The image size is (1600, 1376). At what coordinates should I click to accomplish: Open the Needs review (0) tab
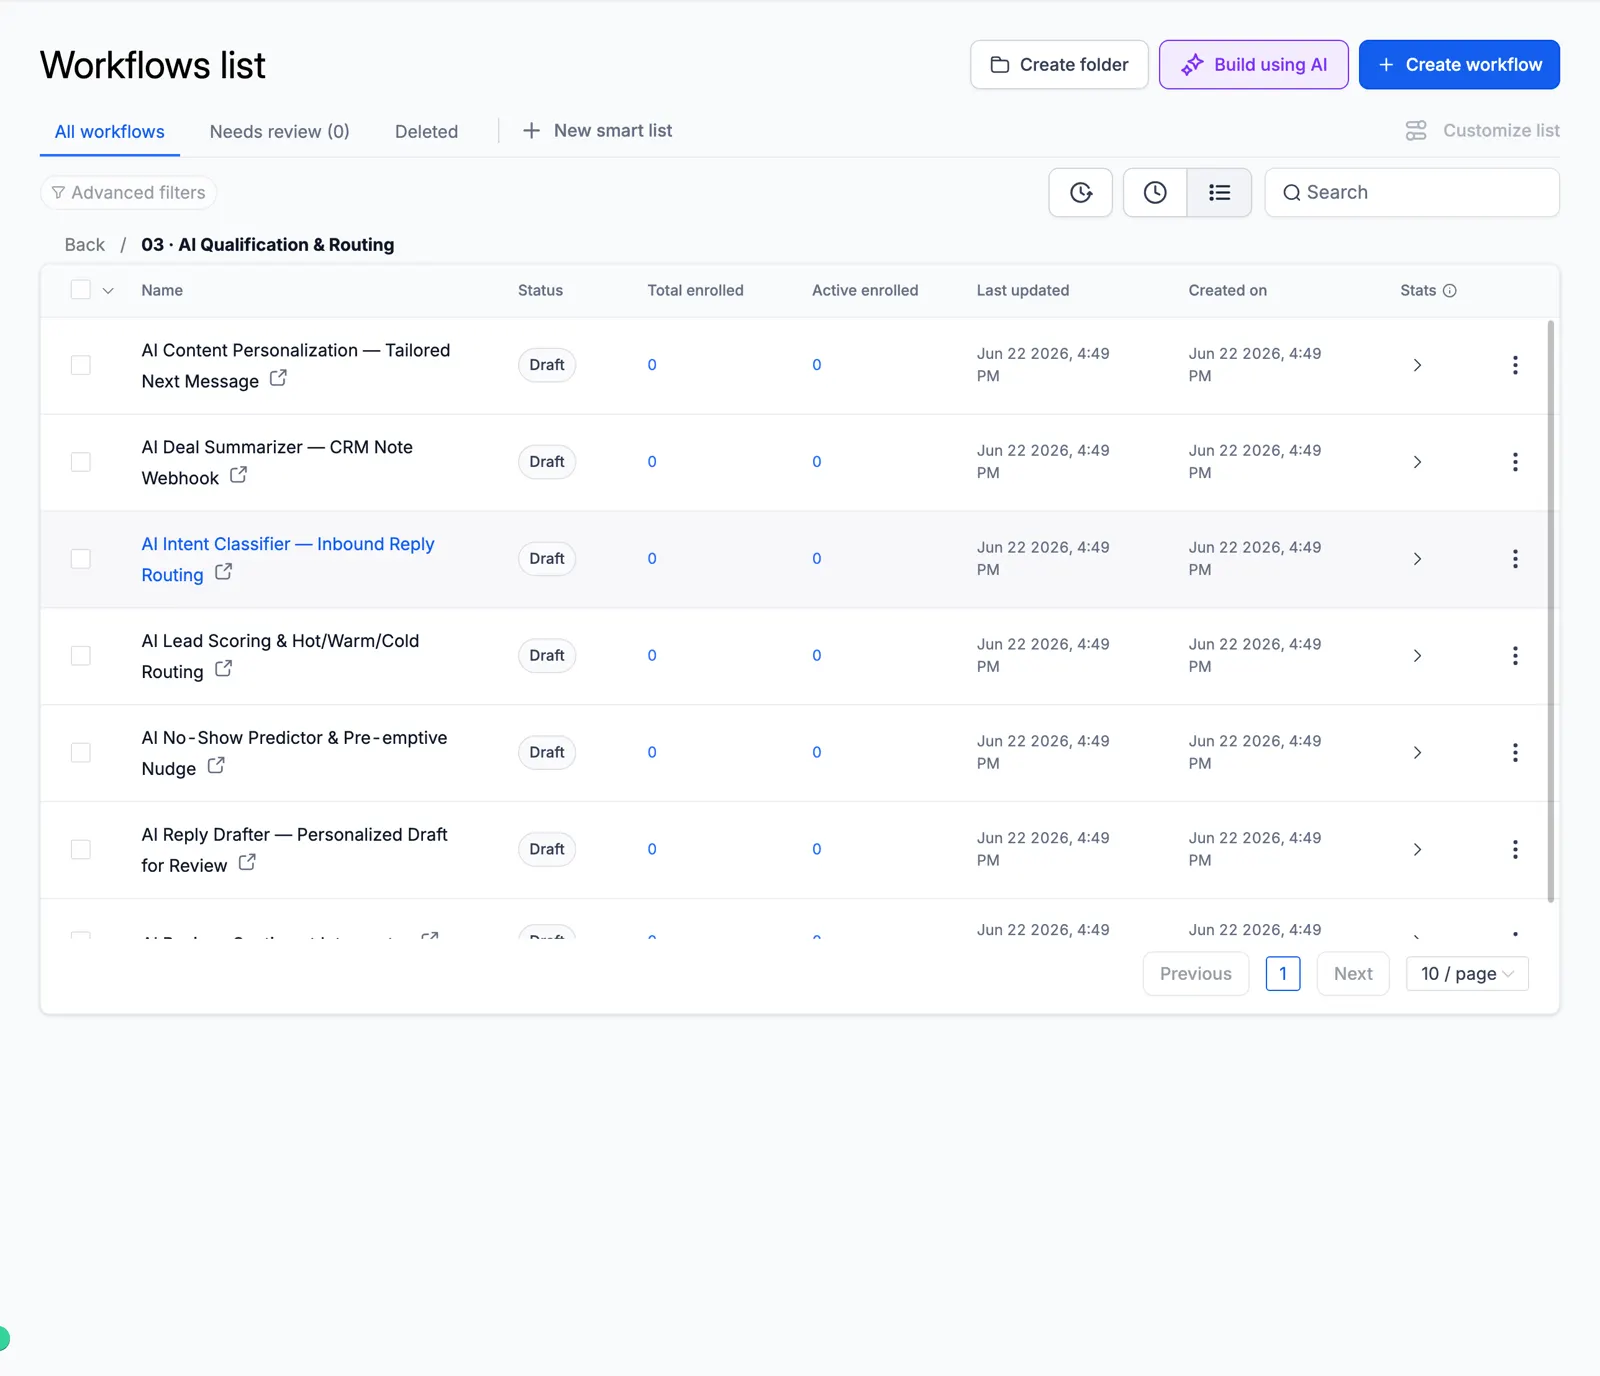click(280, 132)
